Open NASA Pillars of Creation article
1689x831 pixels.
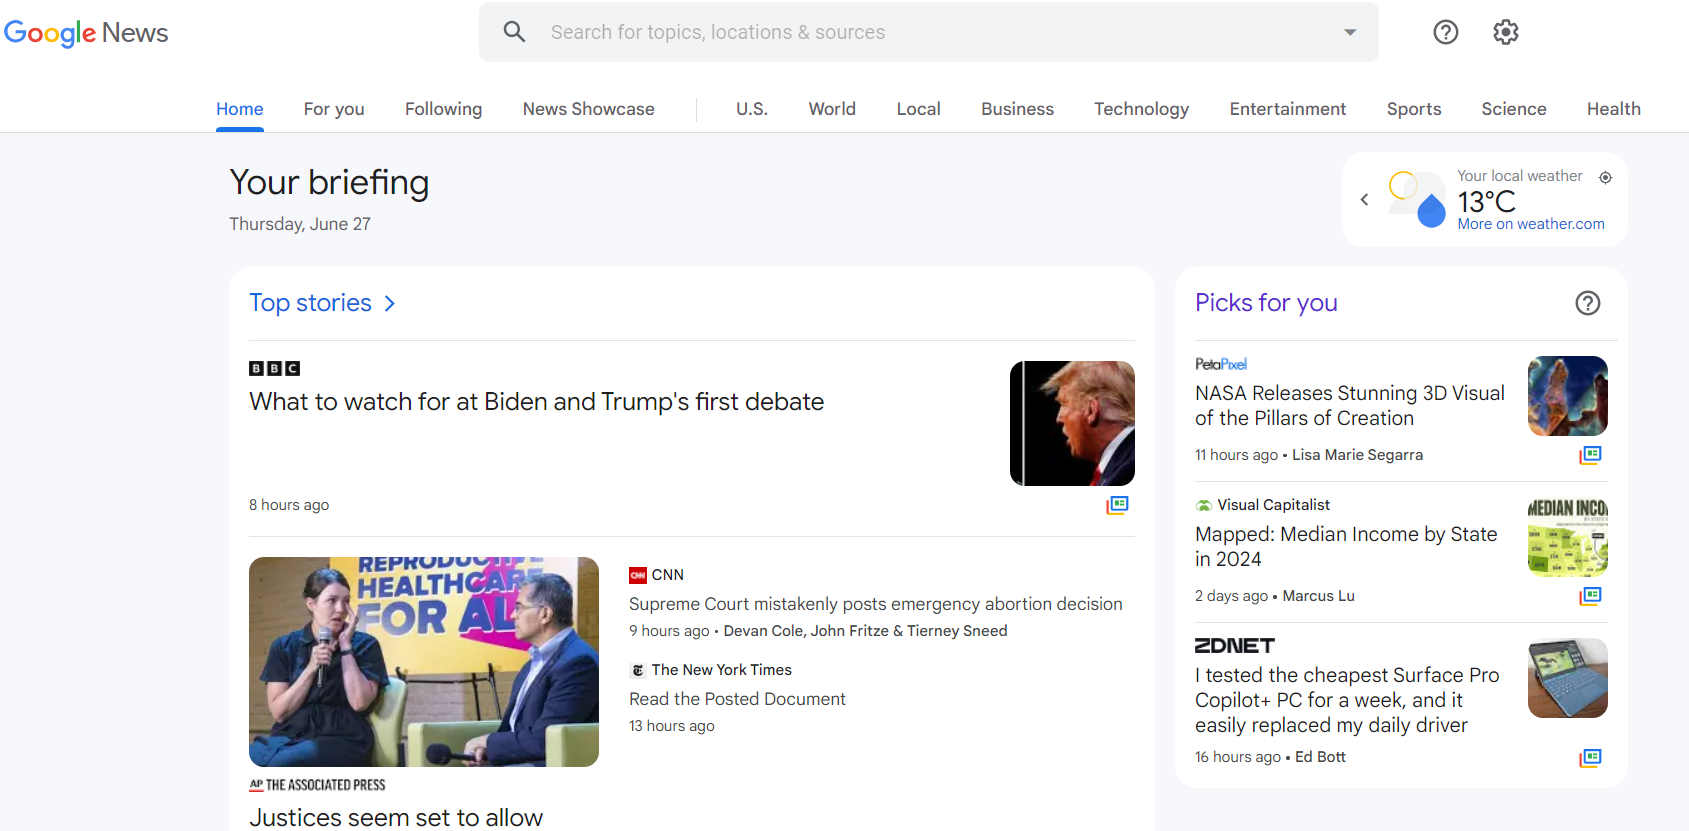click(1350, 406)
